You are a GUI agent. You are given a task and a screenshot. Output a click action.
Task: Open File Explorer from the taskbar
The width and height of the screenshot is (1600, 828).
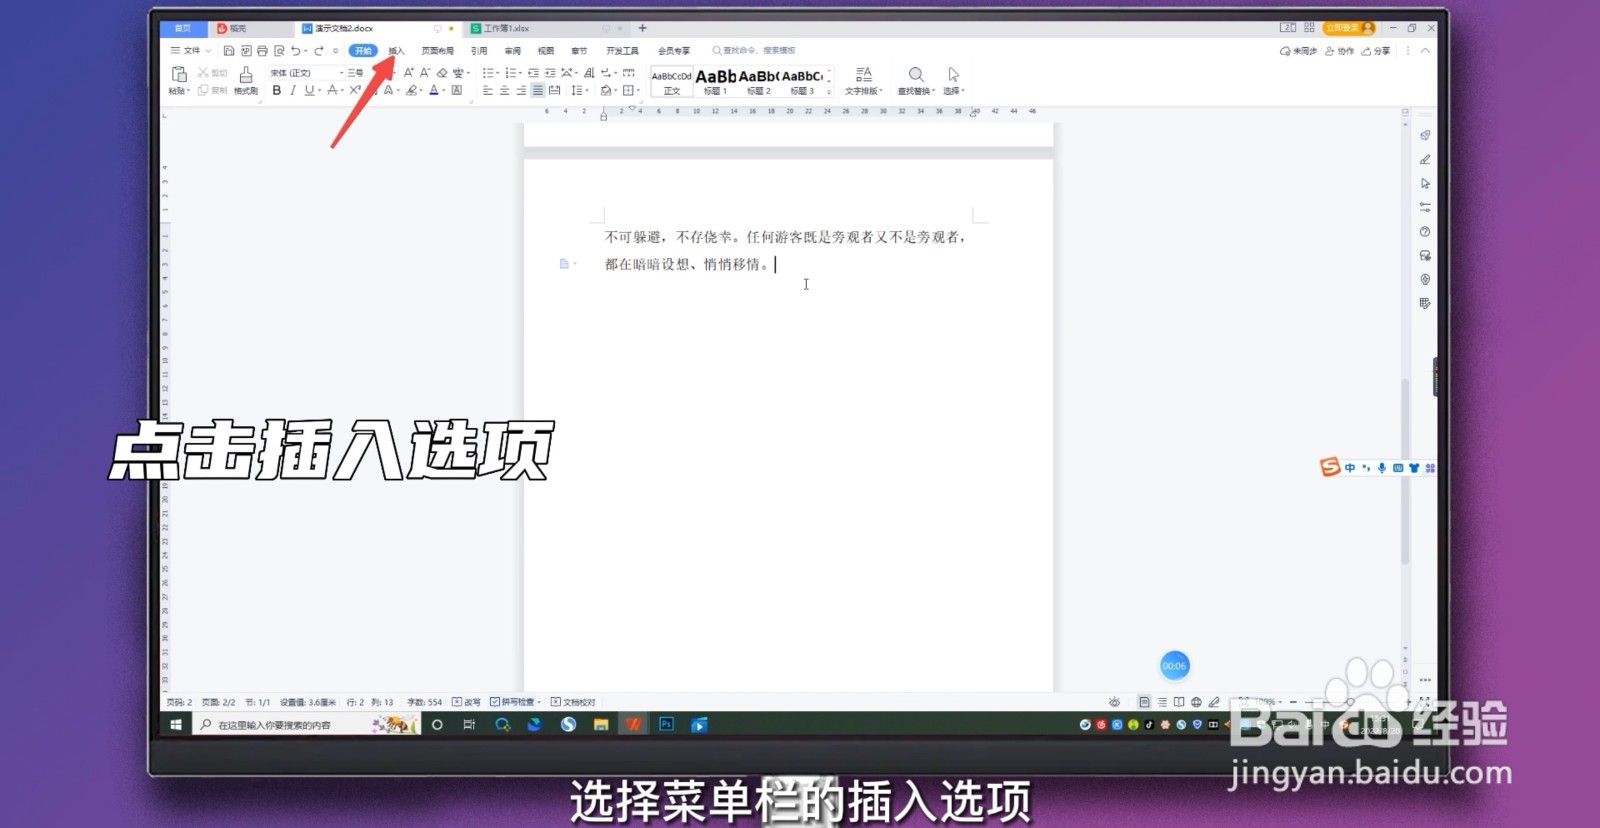pos(600,724)
